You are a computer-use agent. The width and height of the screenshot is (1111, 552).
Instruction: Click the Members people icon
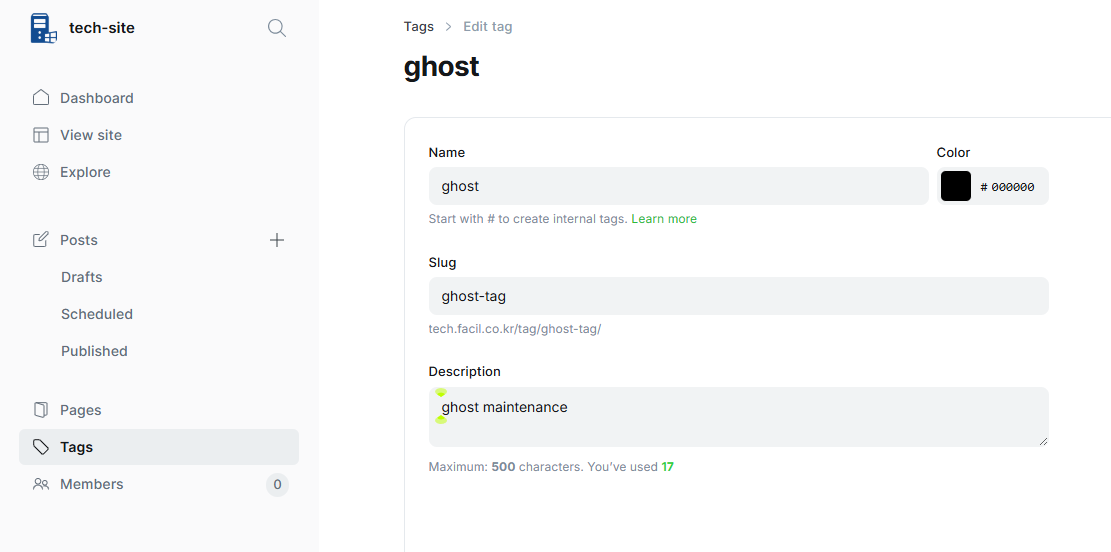(x=41, y=484)
